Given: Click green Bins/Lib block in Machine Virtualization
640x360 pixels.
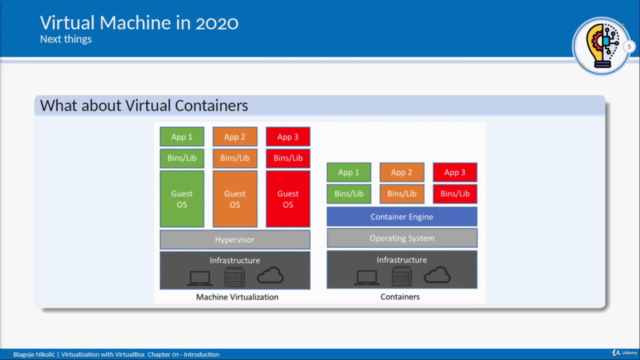Looking at the screenshot, I should [182, 158].
